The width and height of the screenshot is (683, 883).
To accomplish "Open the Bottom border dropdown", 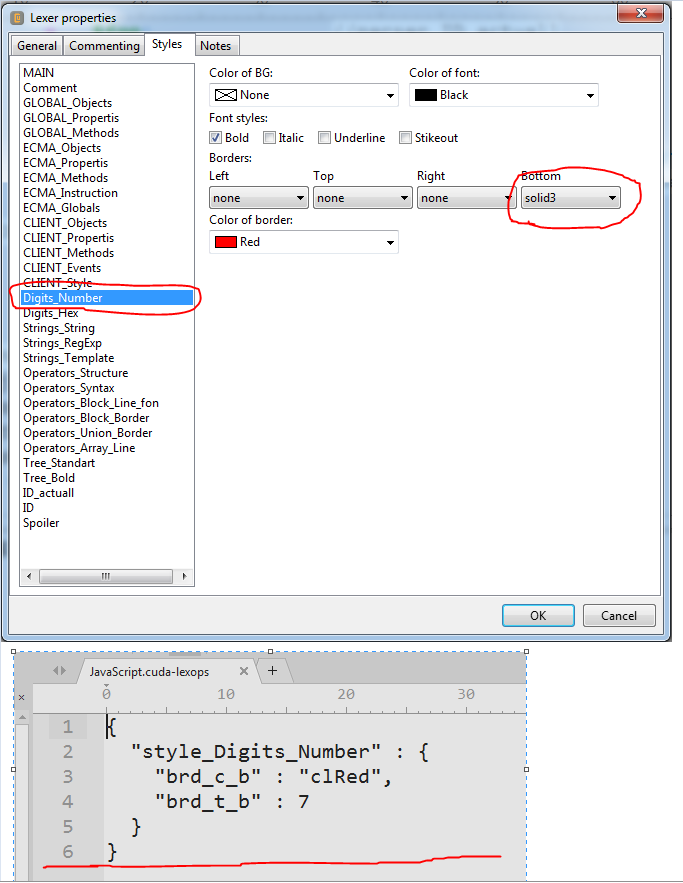I will click(570, 198).
